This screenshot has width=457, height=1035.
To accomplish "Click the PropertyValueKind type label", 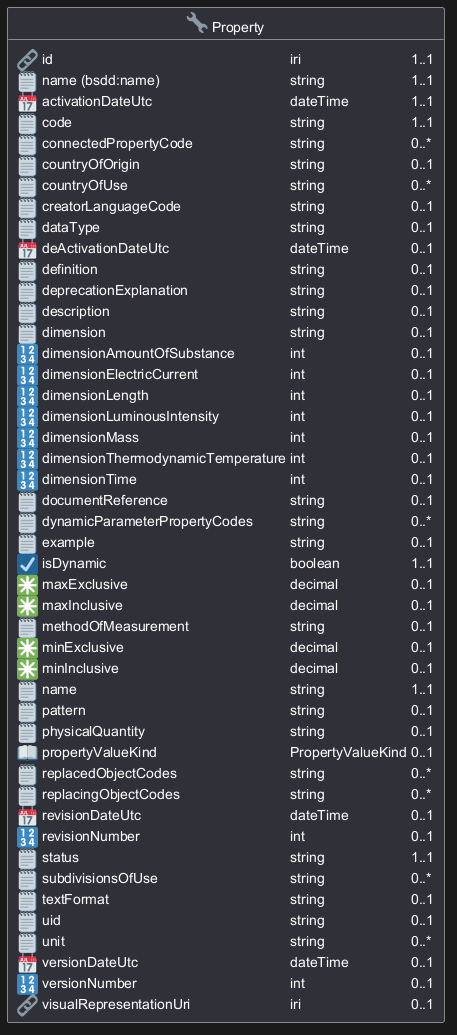I will pos(348,752).
